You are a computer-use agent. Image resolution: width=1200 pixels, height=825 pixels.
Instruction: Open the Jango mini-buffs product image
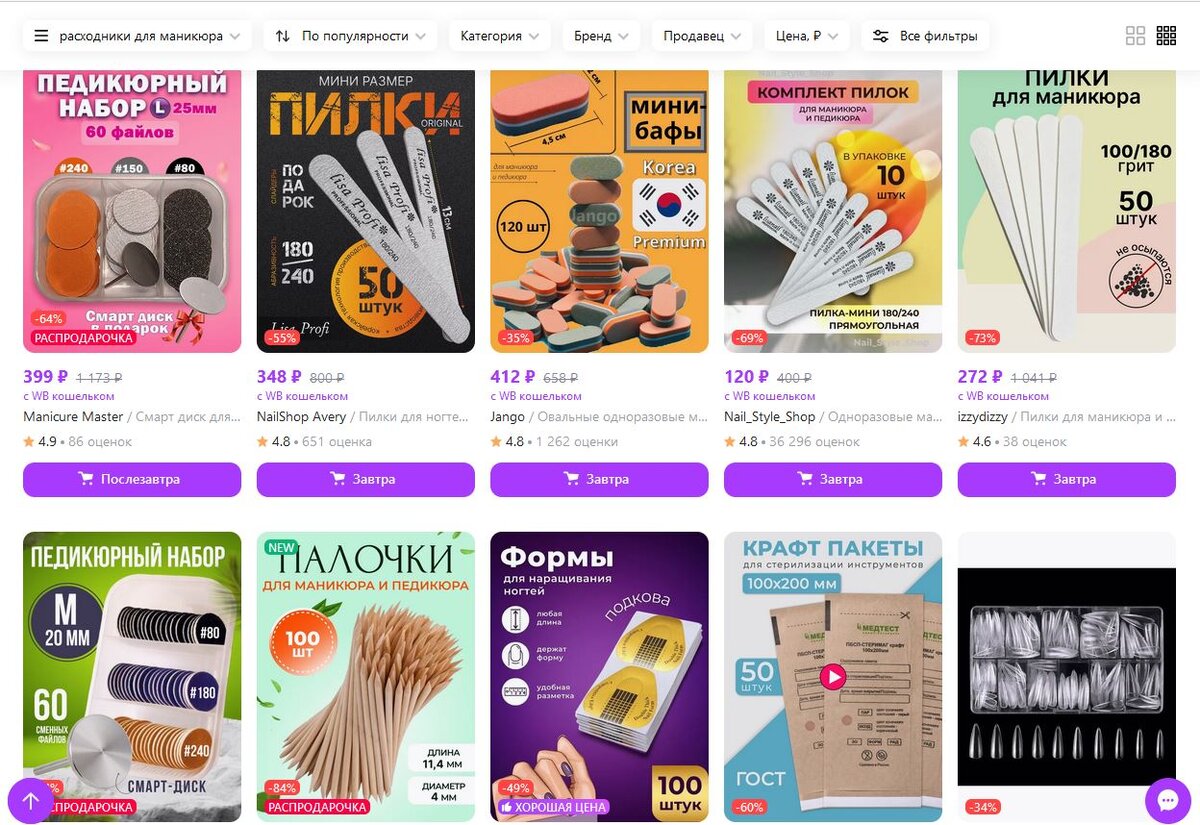[599, 211]
